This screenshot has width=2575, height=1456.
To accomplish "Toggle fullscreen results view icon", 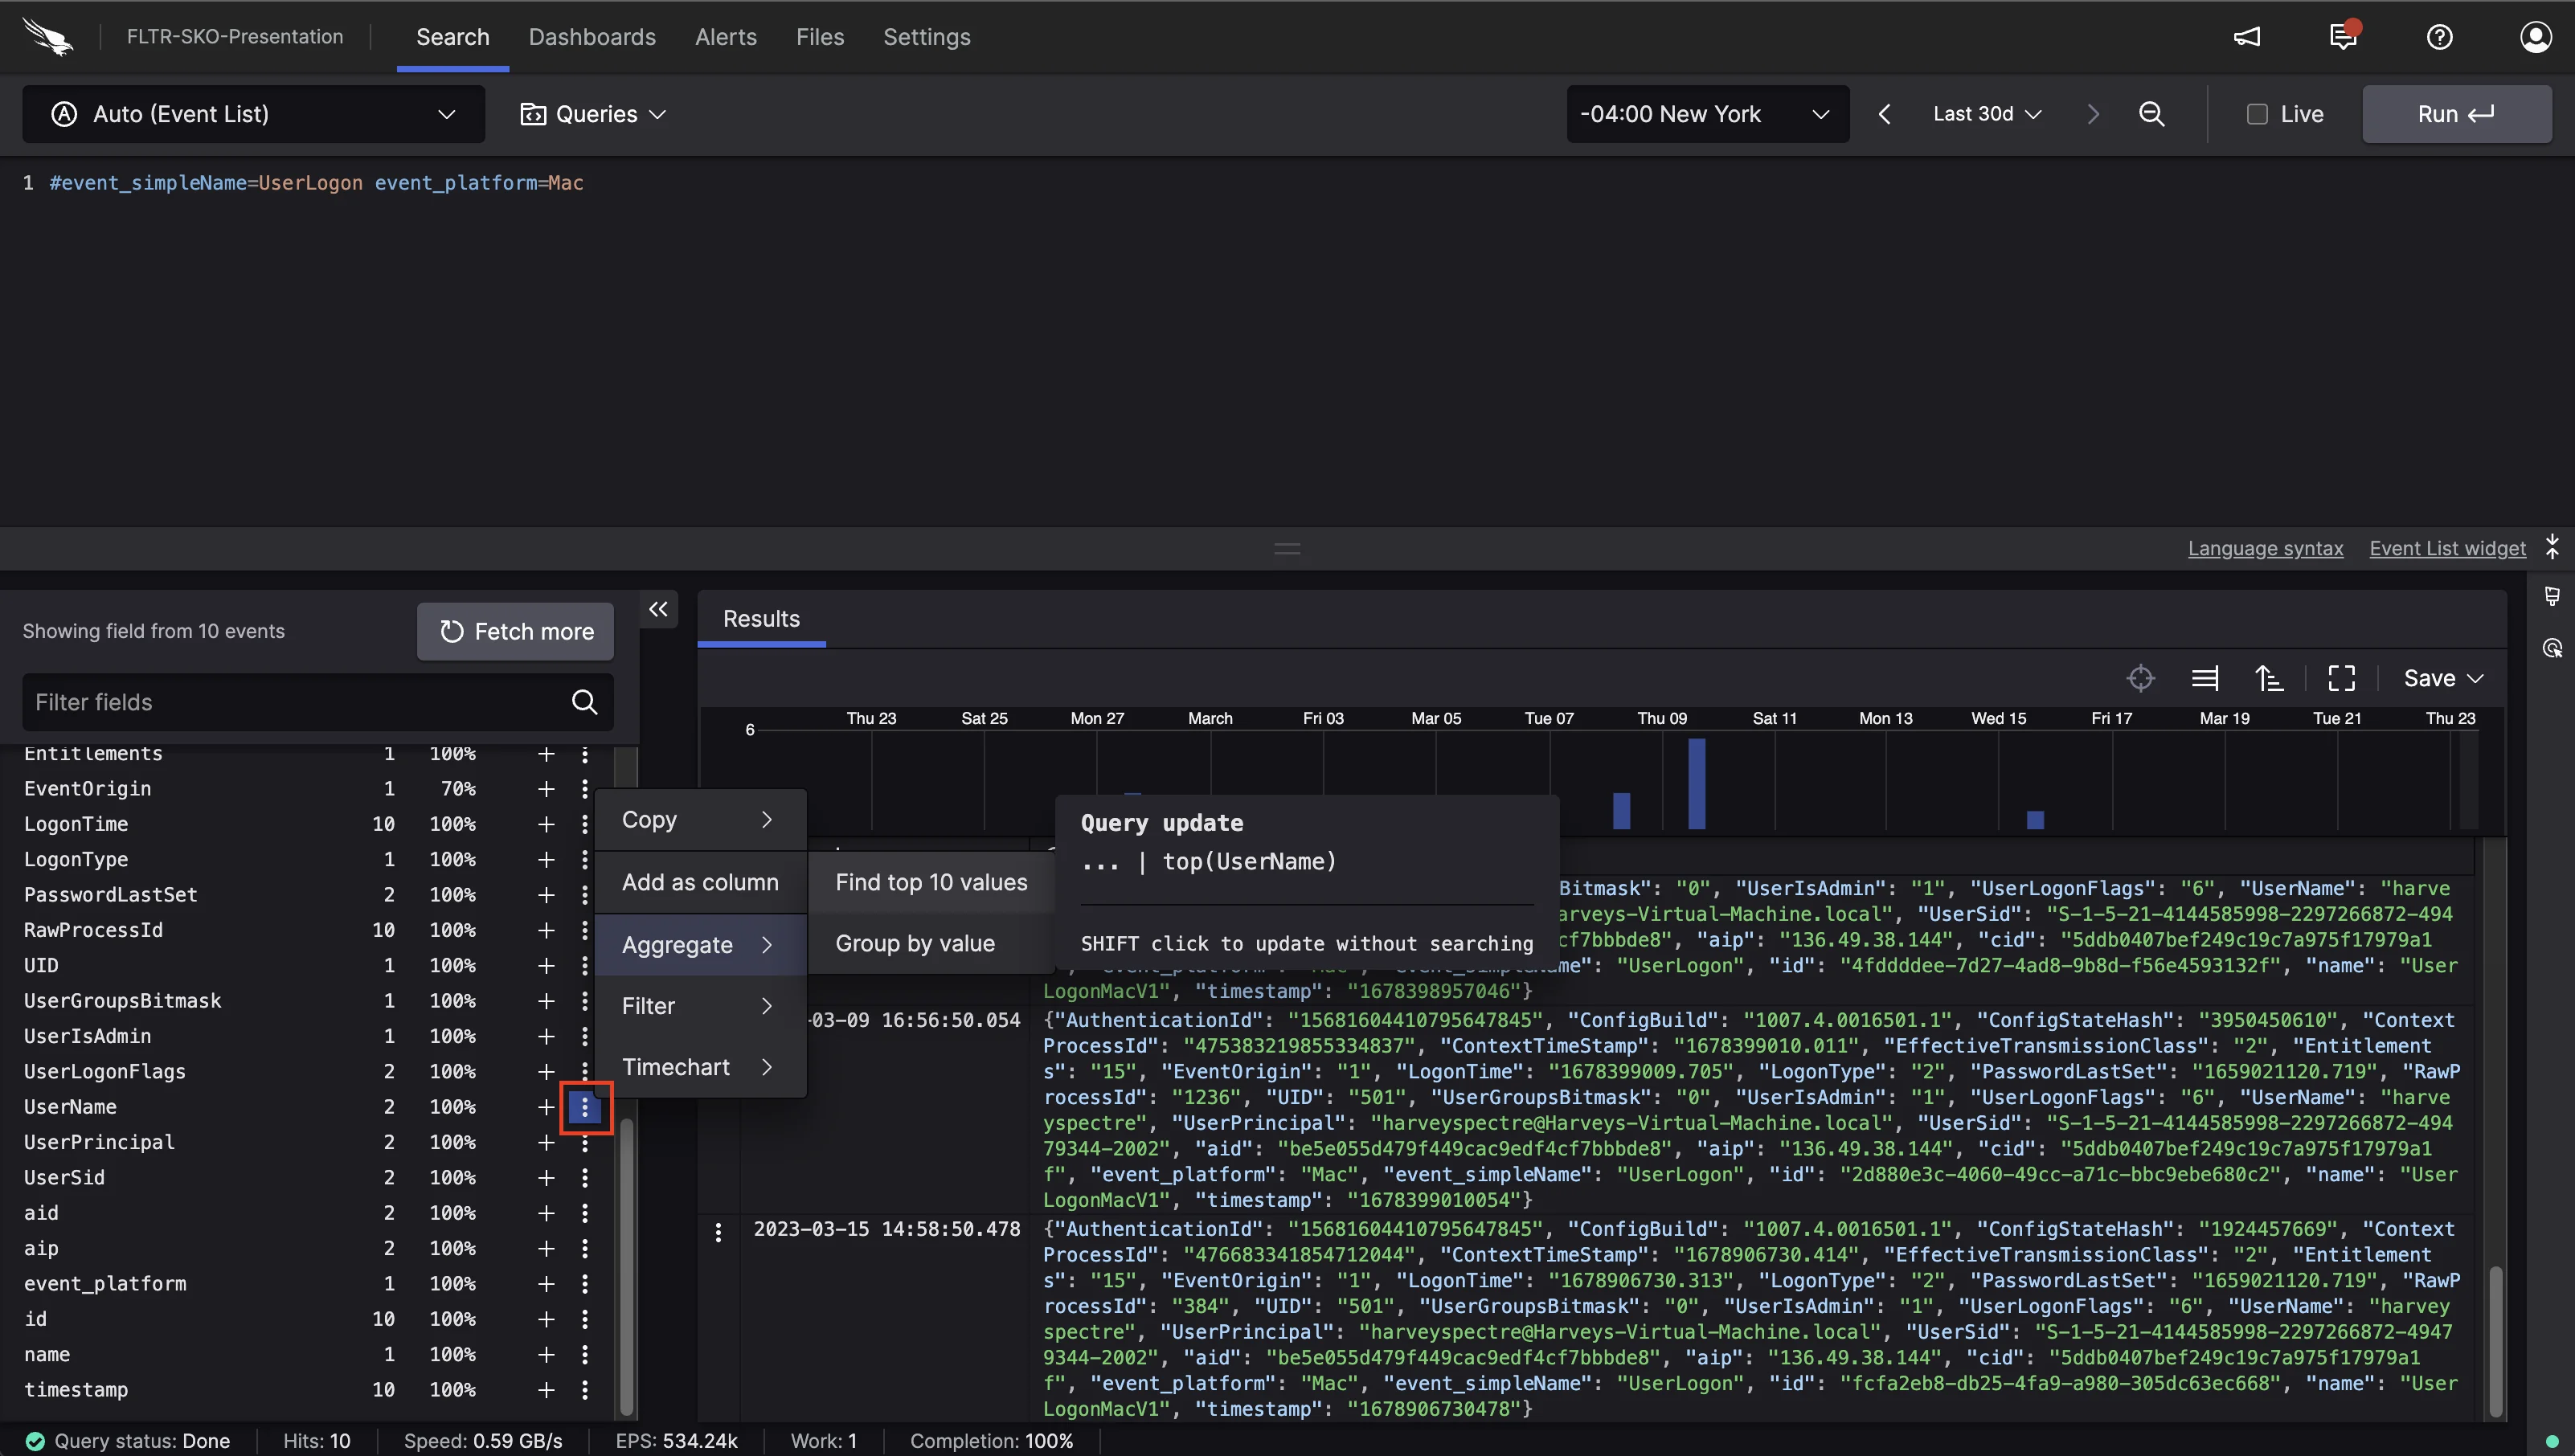I will 2341,678.
